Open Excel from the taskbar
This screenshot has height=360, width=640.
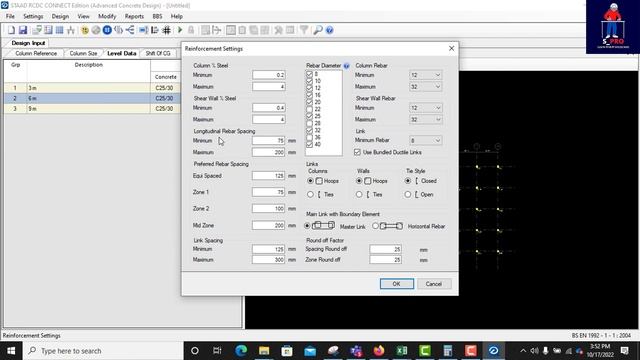click(402, 351)
